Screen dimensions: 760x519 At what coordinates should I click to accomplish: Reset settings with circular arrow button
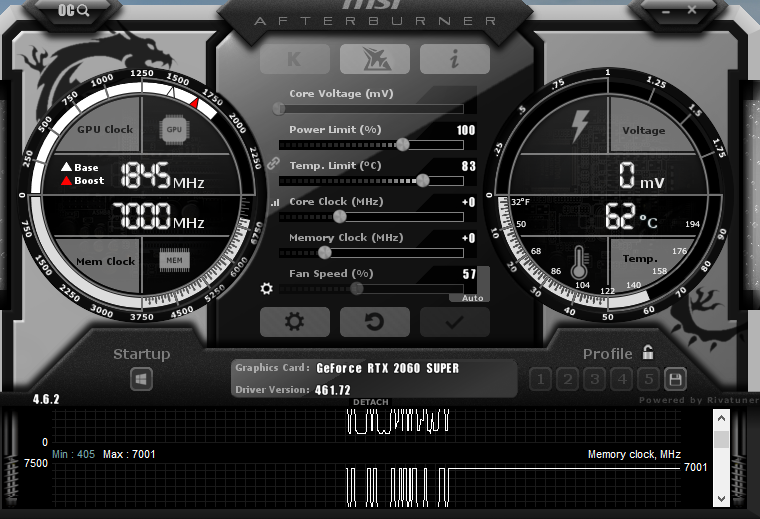[x=375, y=322]
